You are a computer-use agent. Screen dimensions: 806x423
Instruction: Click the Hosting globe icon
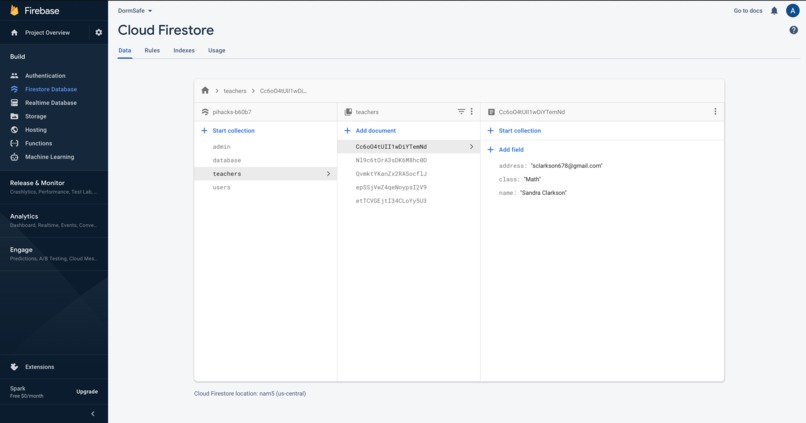[x=14, y=130]
